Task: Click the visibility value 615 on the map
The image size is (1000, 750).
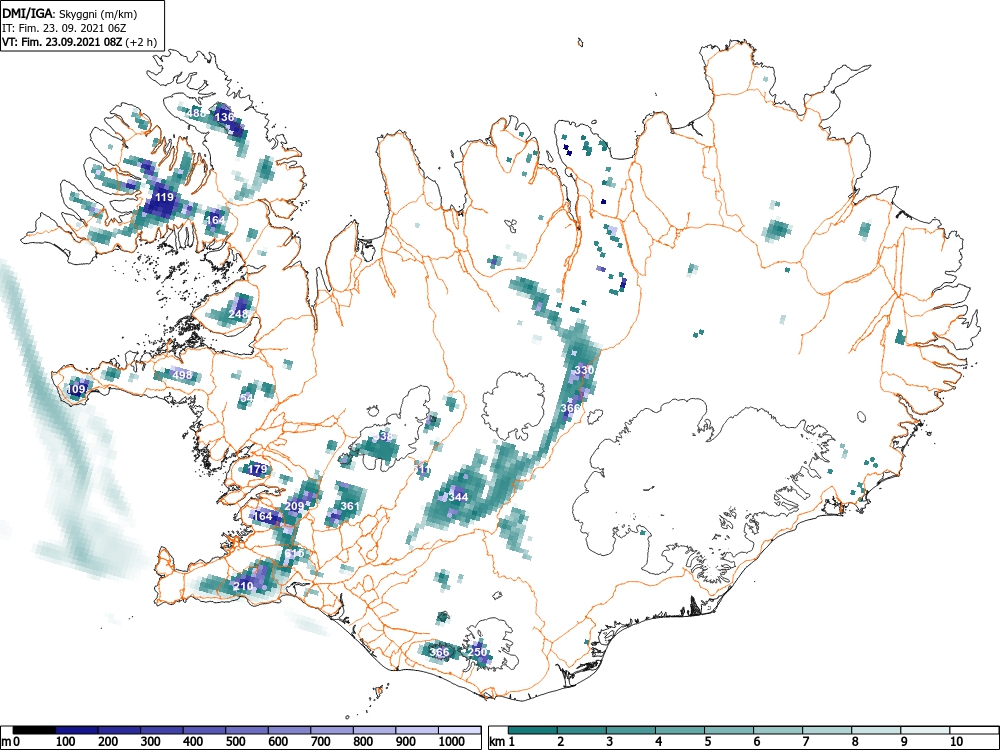Action: 295,553
